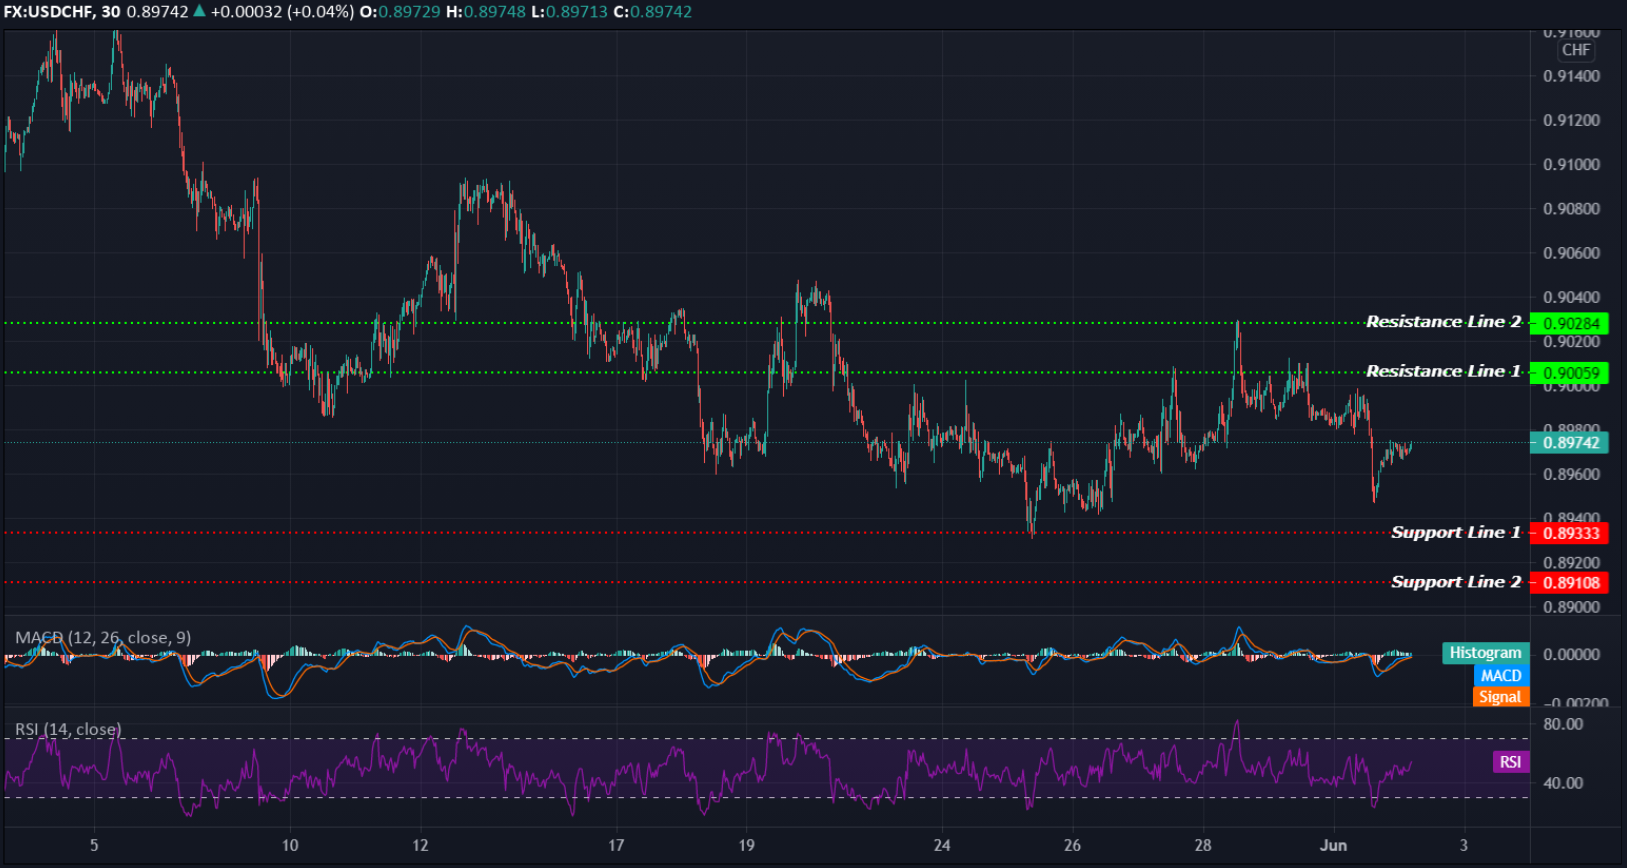This screenshot has width=1627, height=868.
Task: Click the 5 date label on time axis
Action: (94, 846)
